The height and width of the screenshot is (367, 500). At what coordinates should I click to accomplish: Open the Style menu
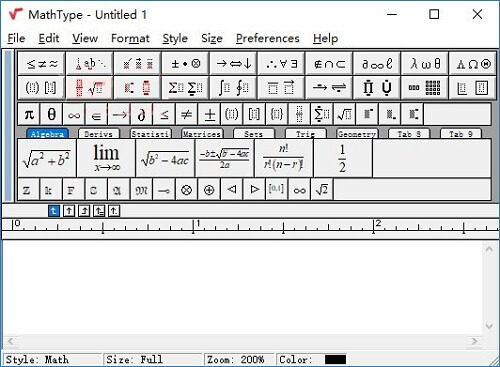click(175, 38)
